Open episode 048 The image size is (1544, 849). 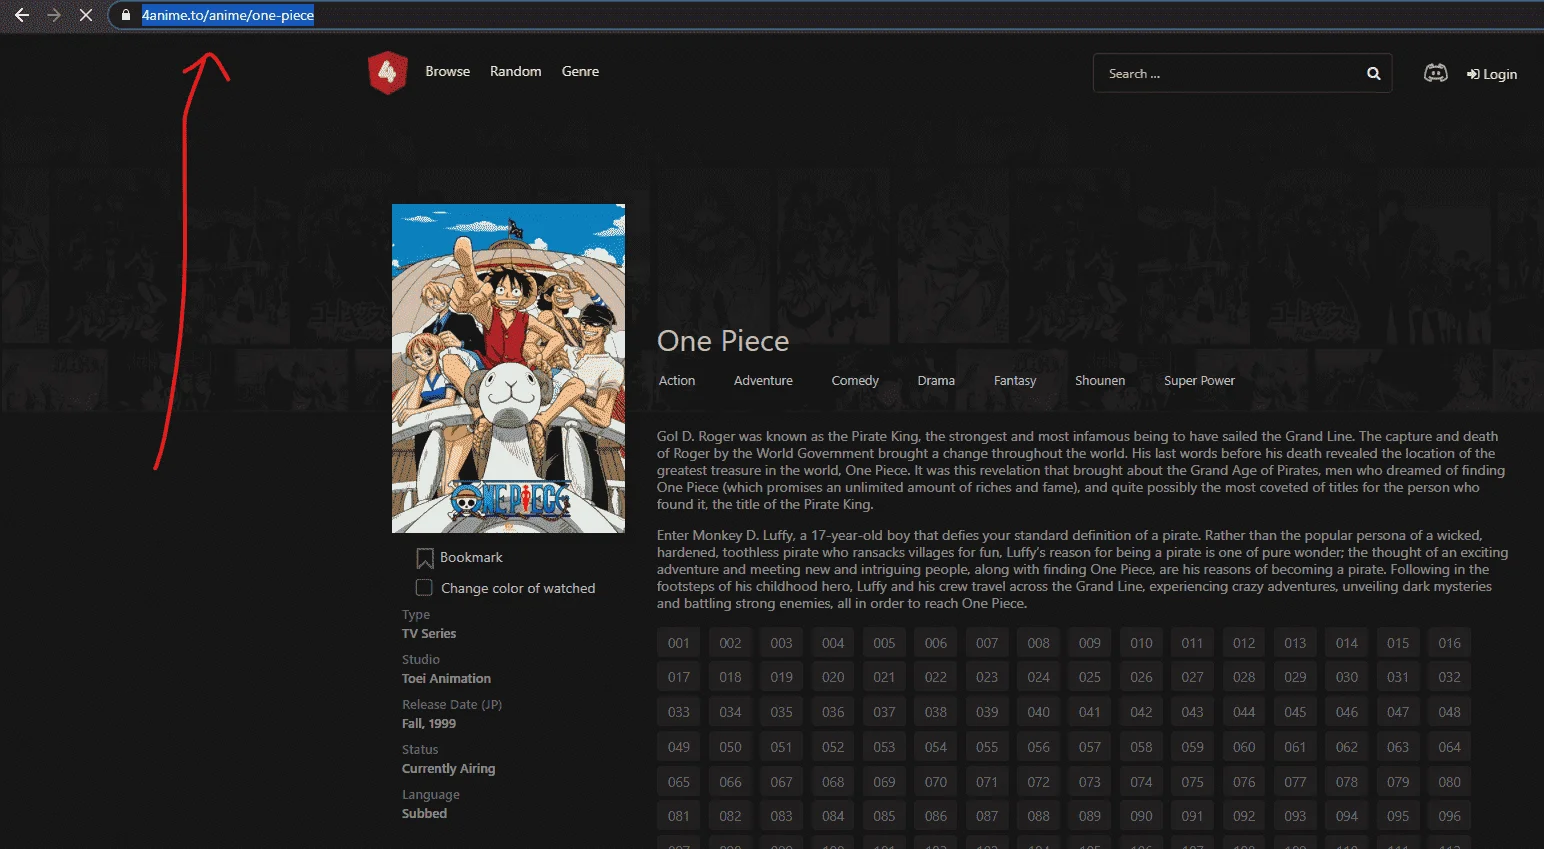pos(1449,712)
